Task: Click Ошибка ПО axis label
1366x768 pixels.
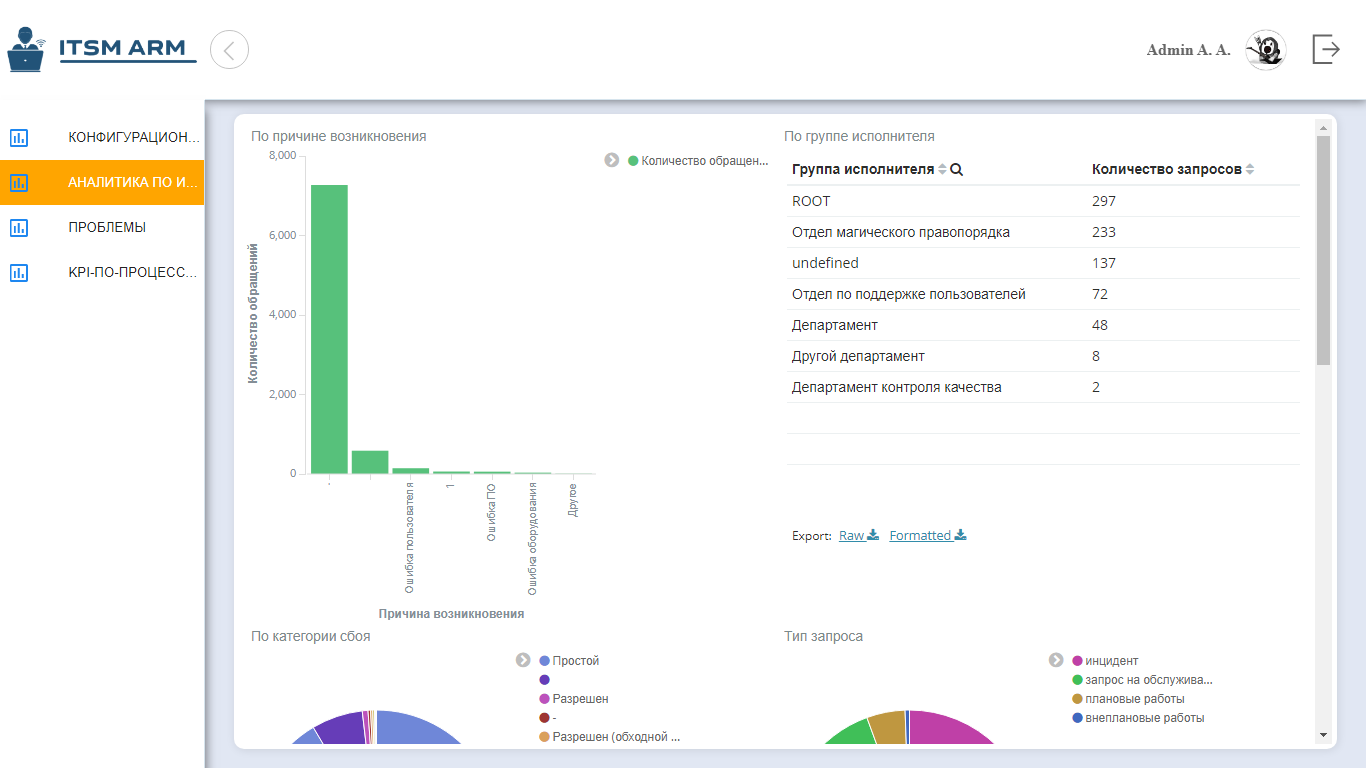Action: [492, 512]
